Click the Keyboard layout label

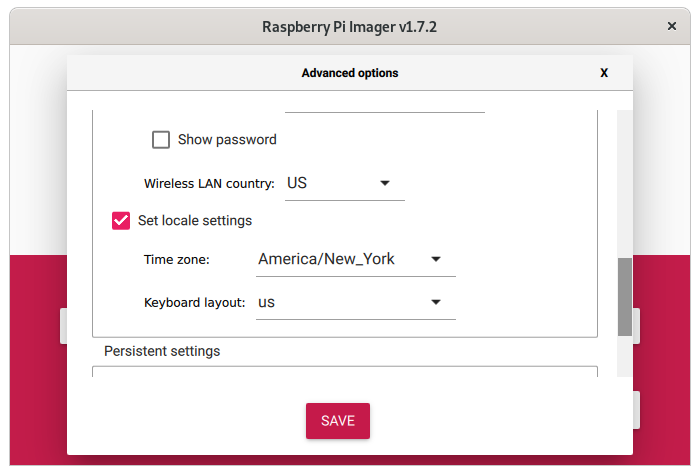click(195, 303)
